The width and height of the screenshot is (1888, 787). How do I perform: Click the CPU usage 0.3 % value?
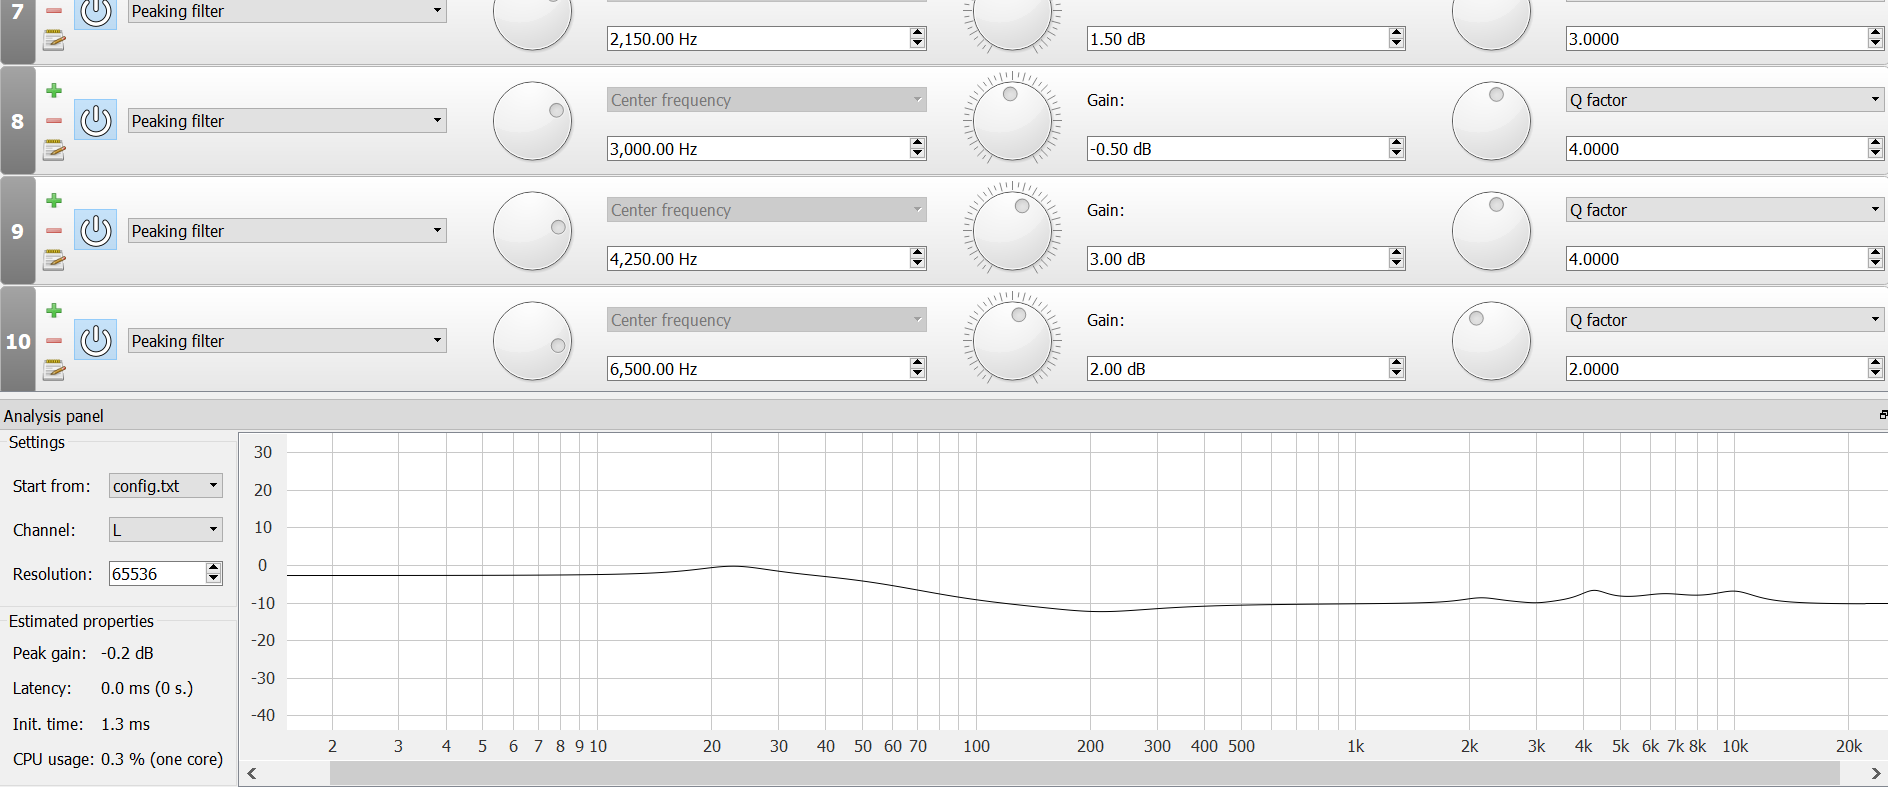[162, 759]
